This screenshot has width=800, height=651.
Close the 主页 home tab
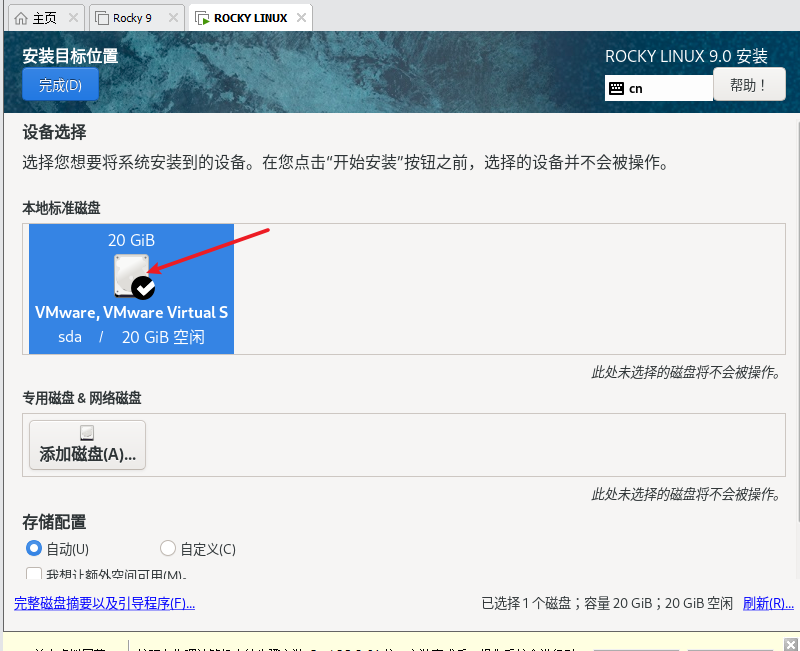(x=73, y=18)
